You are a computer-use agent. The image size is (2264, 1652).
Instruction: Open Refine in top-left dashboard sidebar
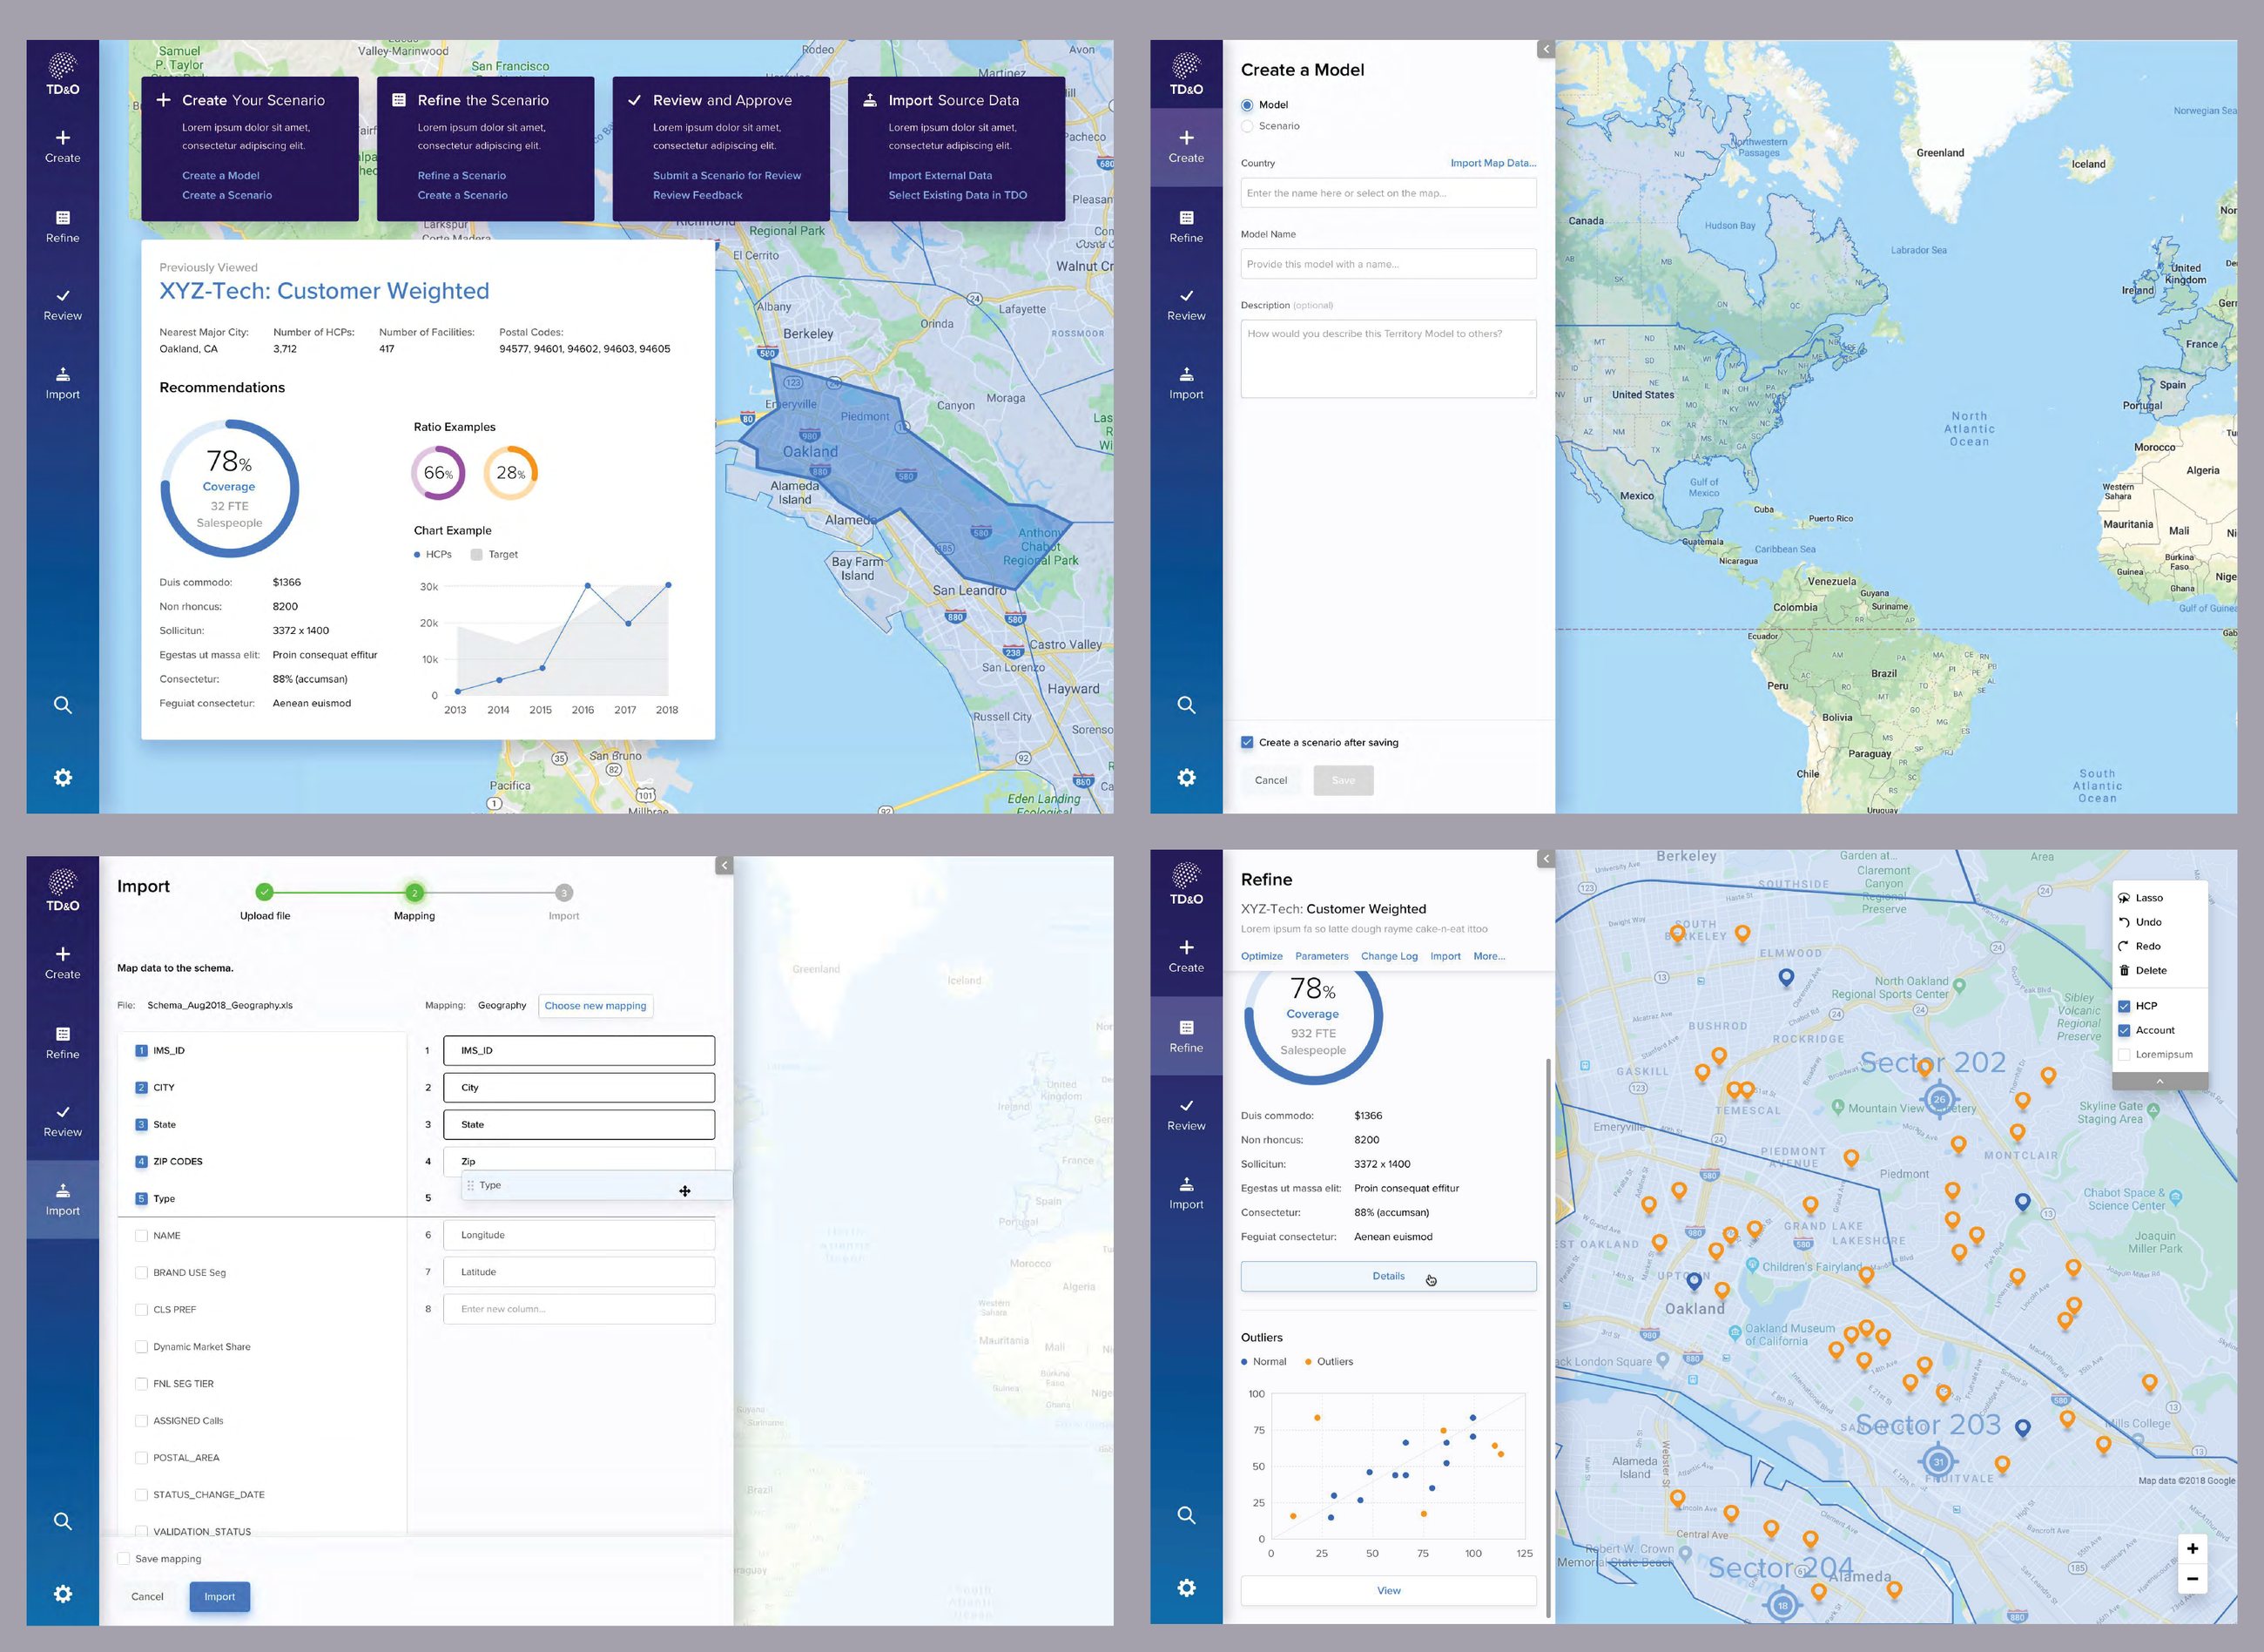[x=62, y=226]
